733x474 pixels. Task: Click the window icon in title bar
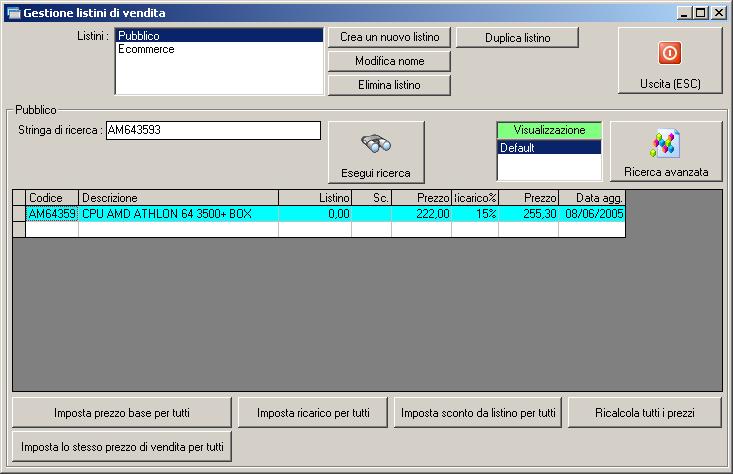tap(13, 13)
